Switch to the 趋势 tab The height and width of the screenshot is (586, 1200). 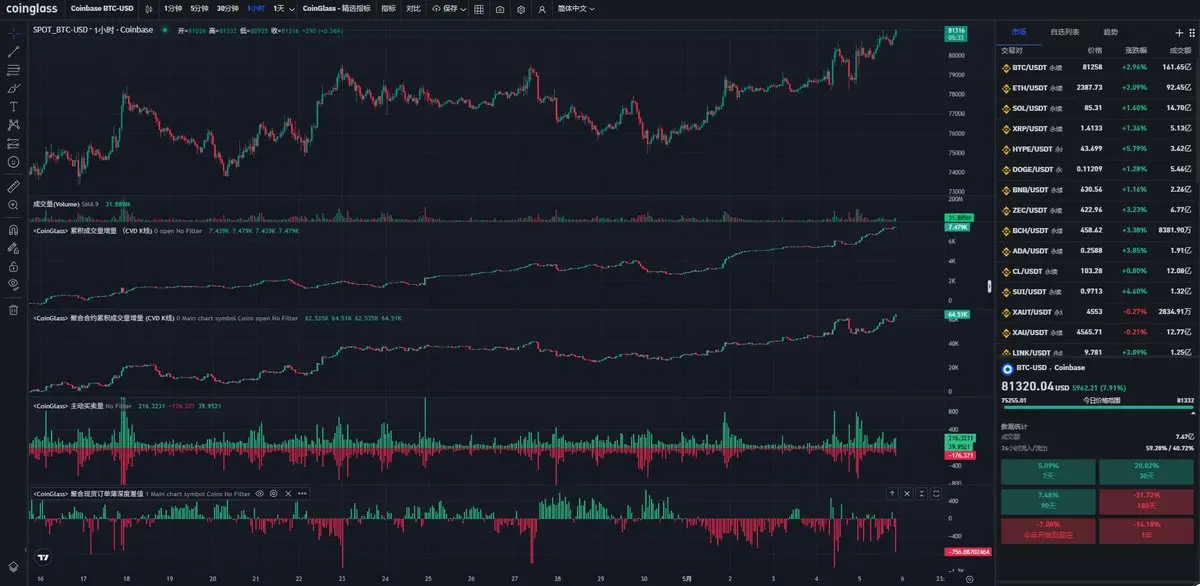pyautogui.click(x=1111, y=32)
